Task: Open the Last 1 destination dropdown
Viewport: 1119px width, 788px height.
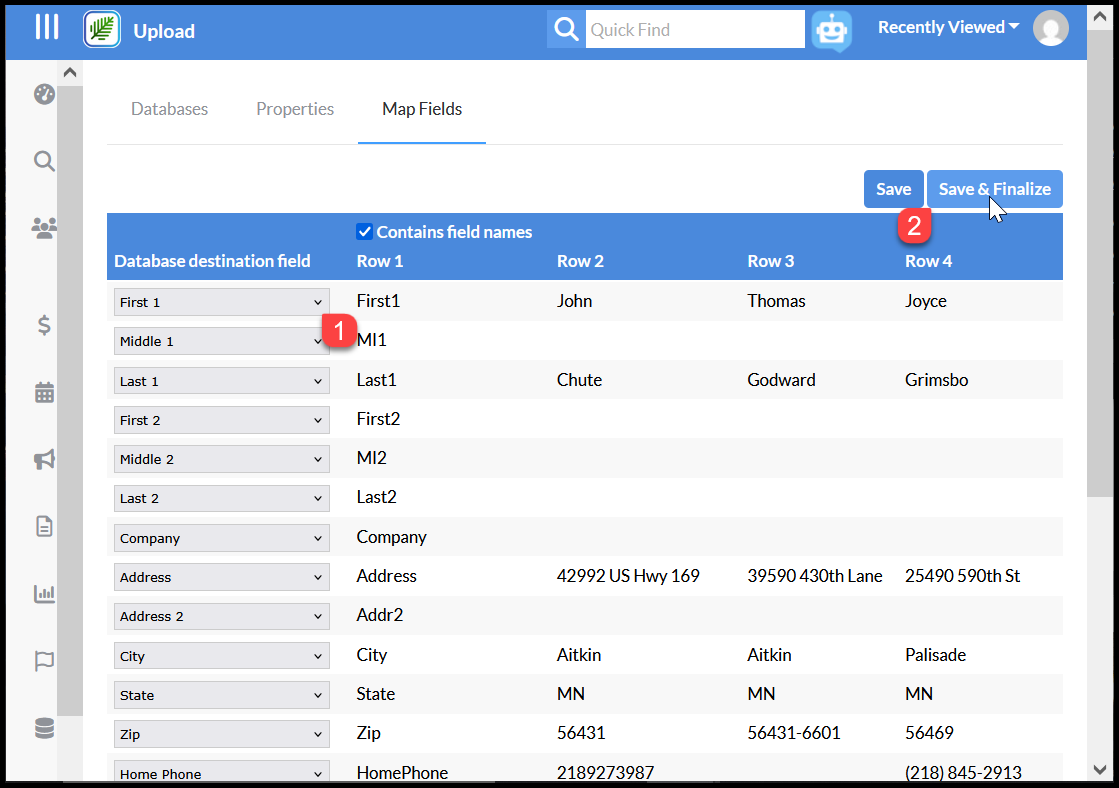Action: click(222, 381)
